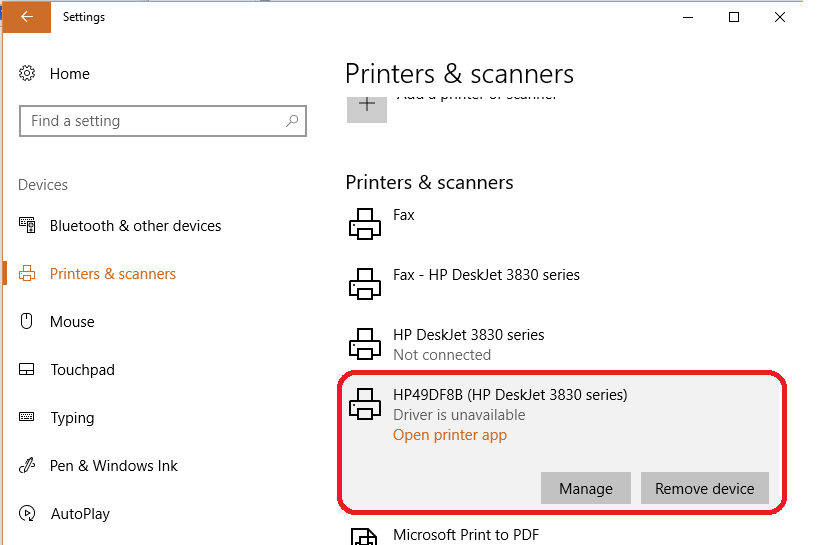Select Microsoft Print to PDF printer
Image resolution: width=819 pixels, height=545 pixels.
[x=466, y=535]
